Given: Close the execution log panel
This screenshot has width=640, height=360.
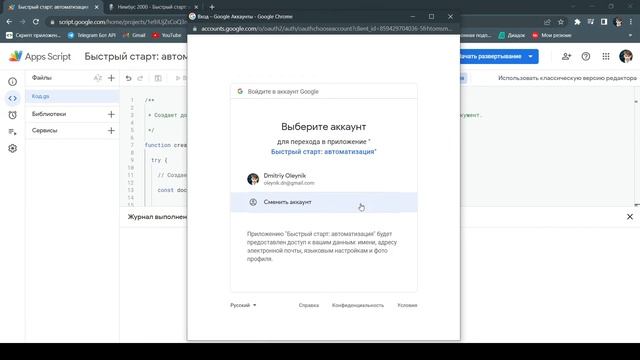Looking at the screenshot, I should (630, 217).
